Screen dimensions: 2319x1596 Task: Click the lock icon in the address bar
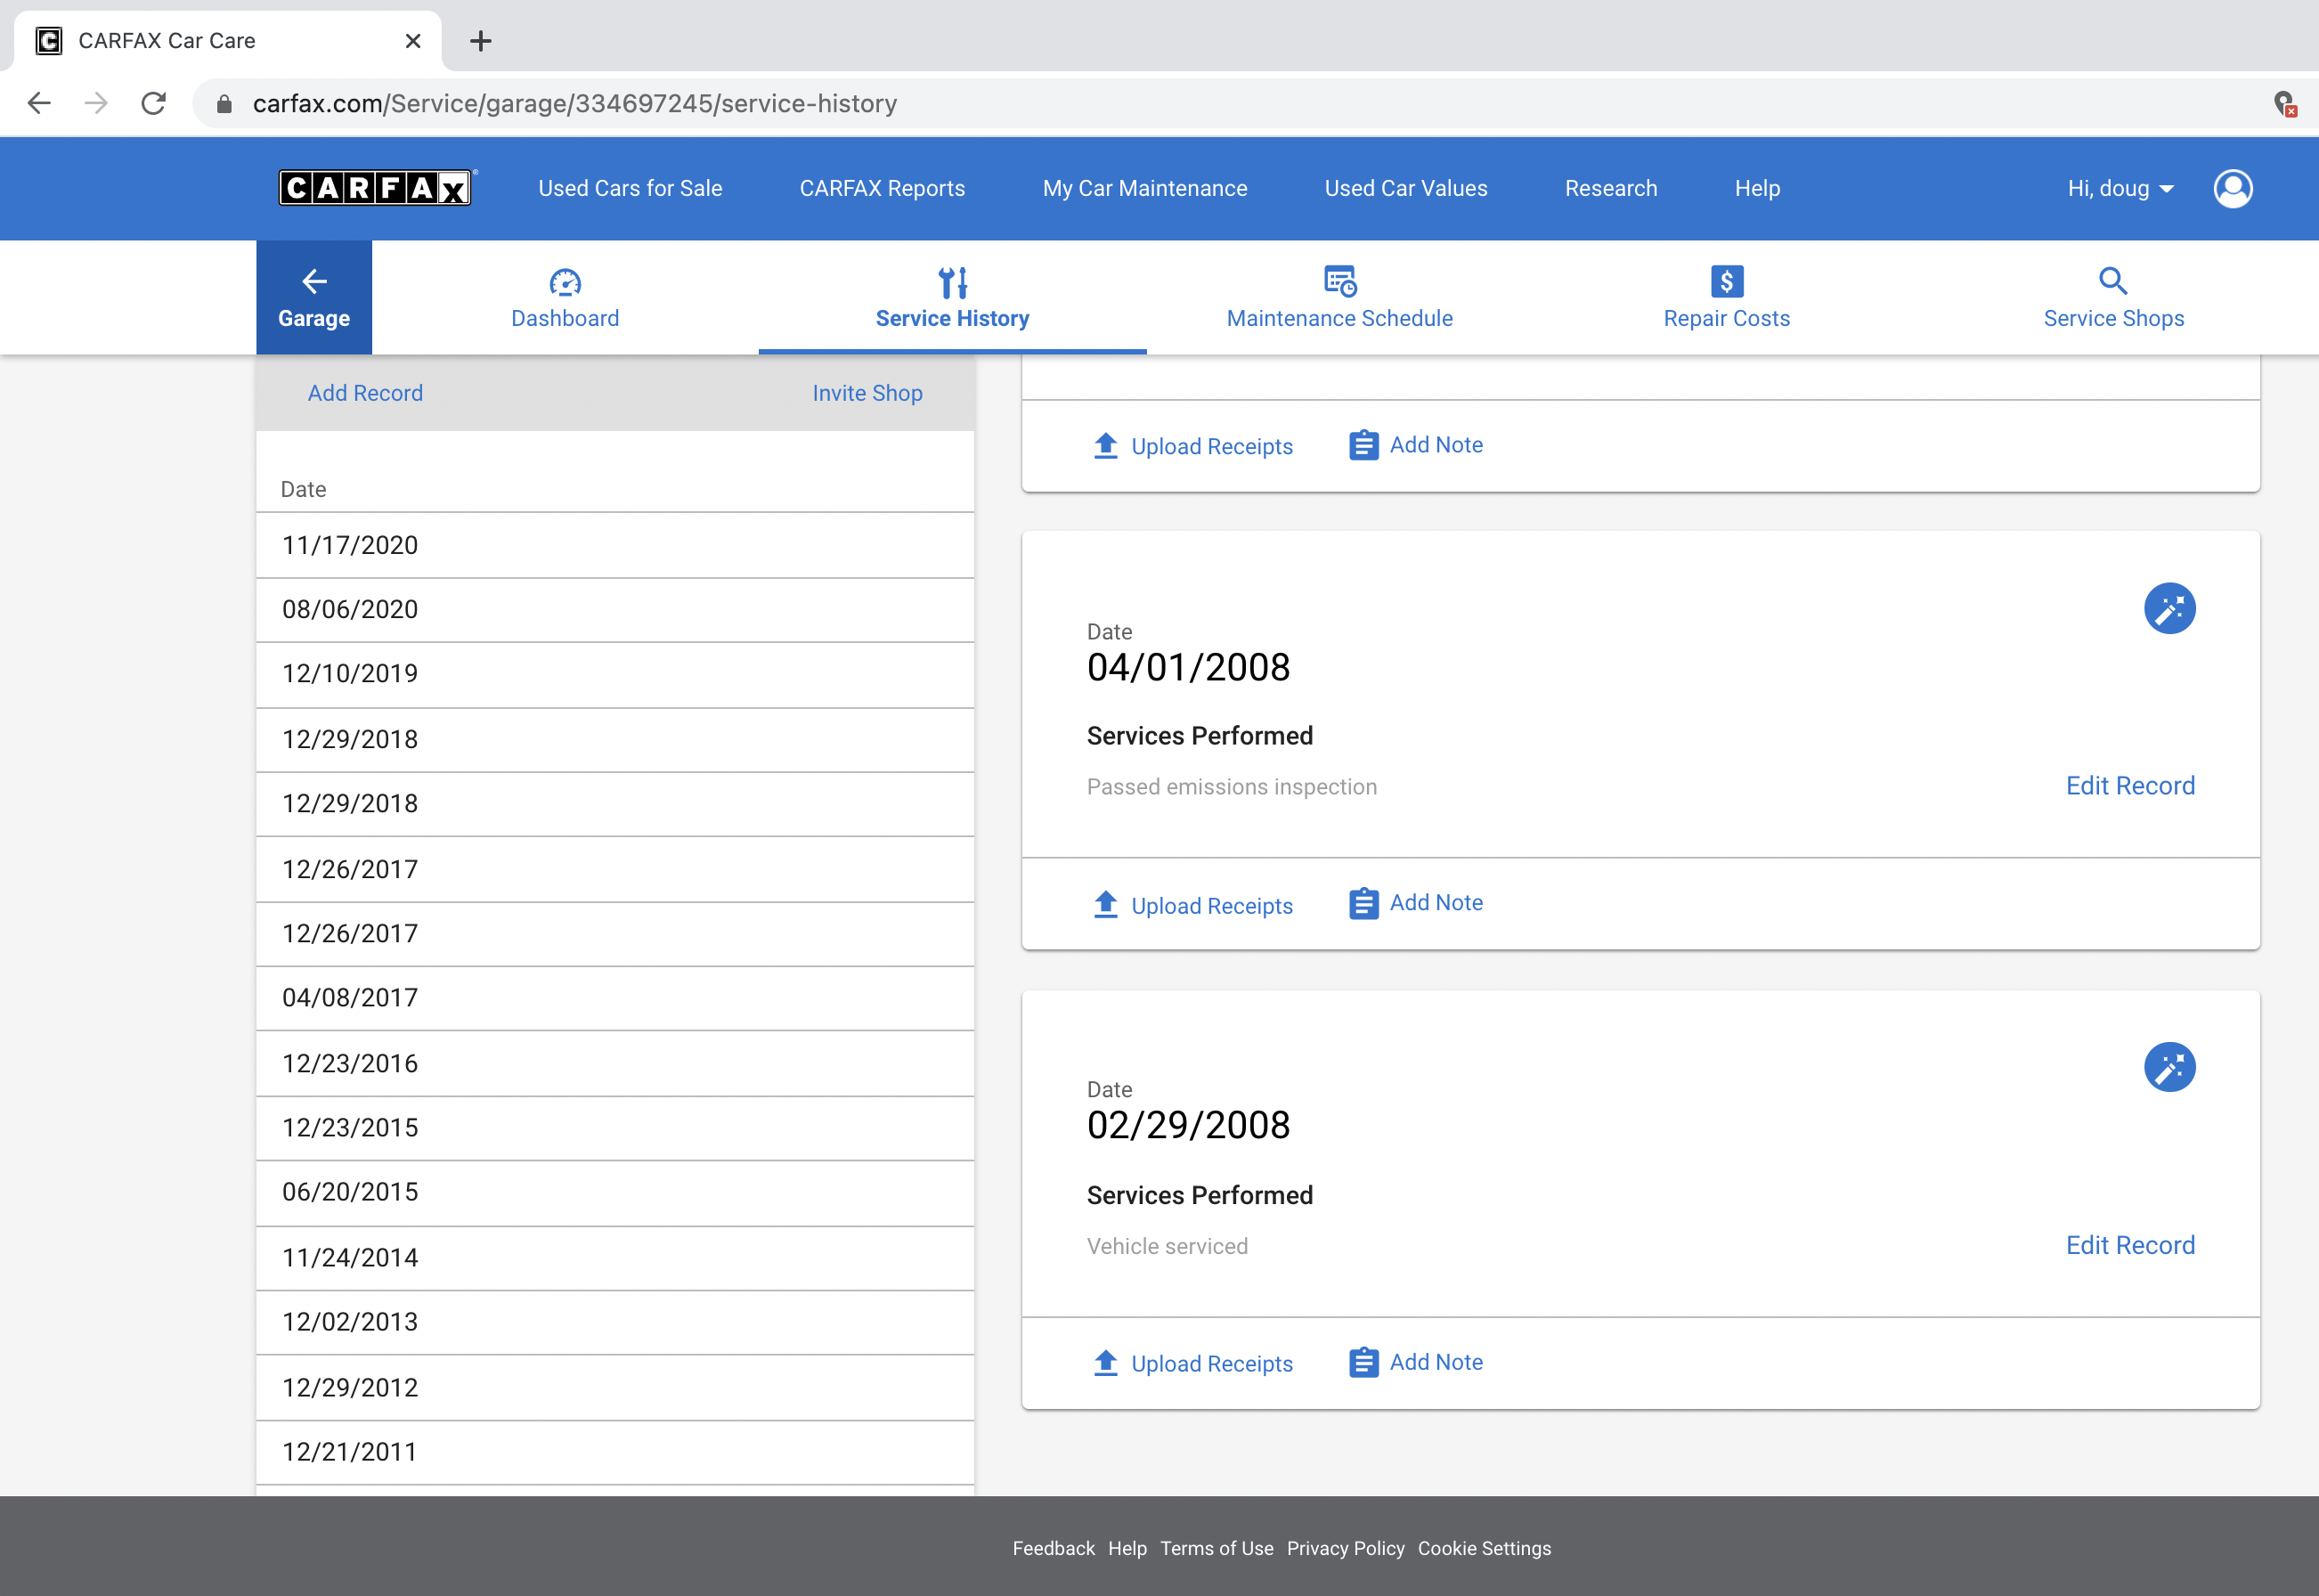(x=225, y=104)
